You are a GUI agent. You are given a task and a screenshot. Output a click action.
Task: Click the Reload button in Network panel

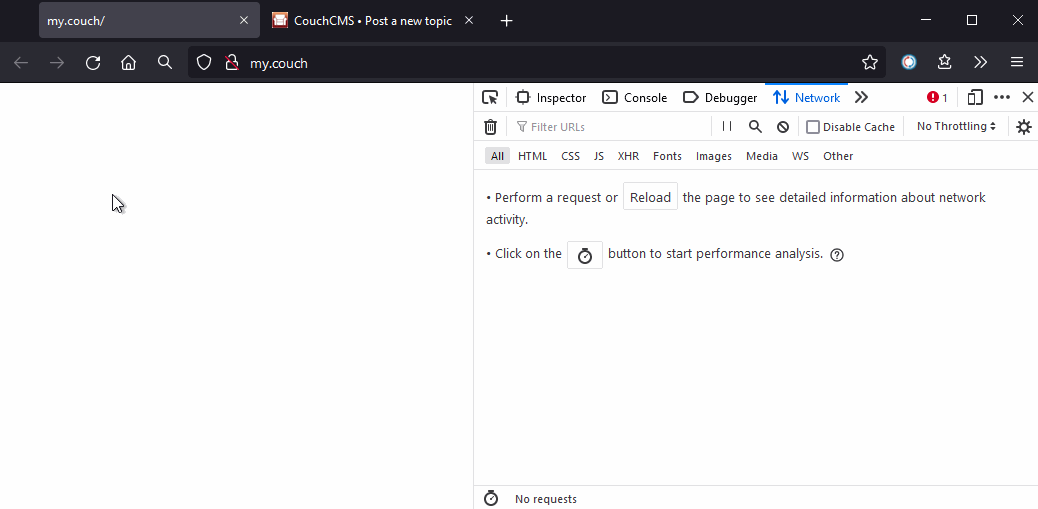(x=650, y=197)
